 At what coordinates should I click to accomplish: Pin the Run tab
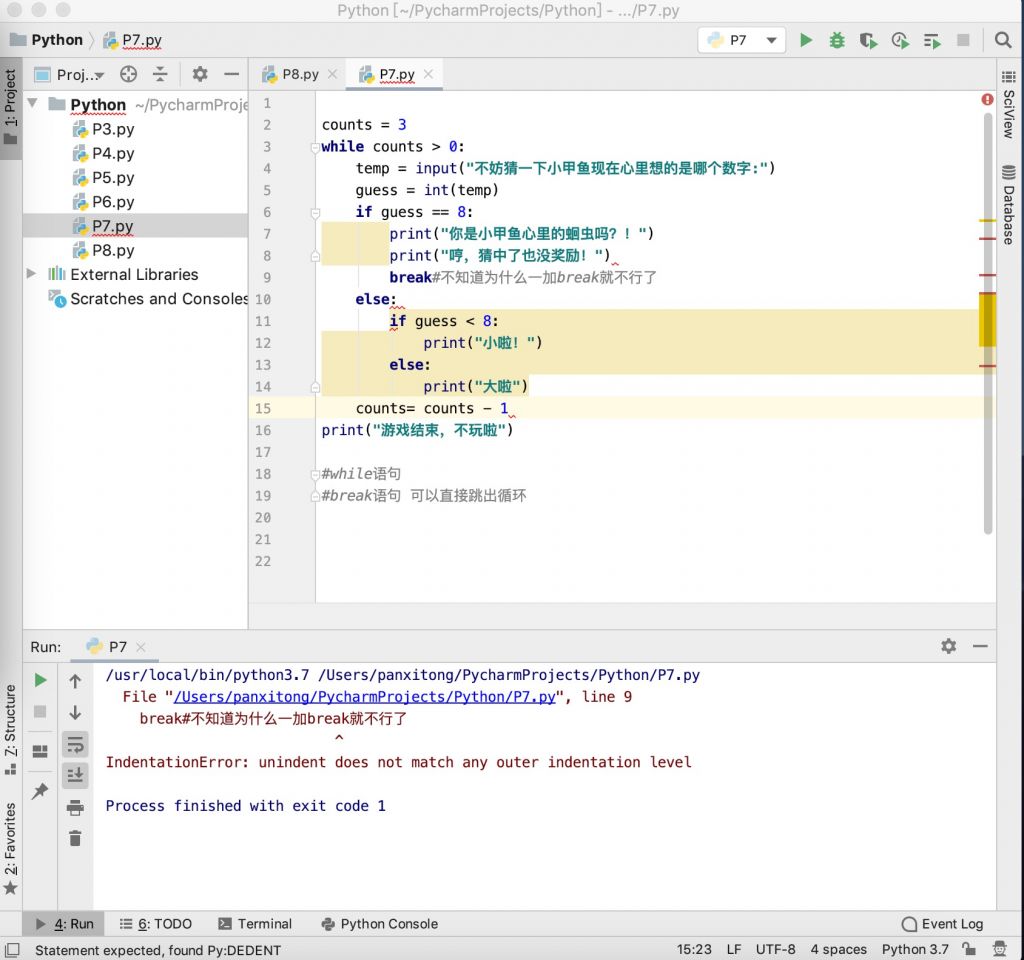[x=40, y=791]
